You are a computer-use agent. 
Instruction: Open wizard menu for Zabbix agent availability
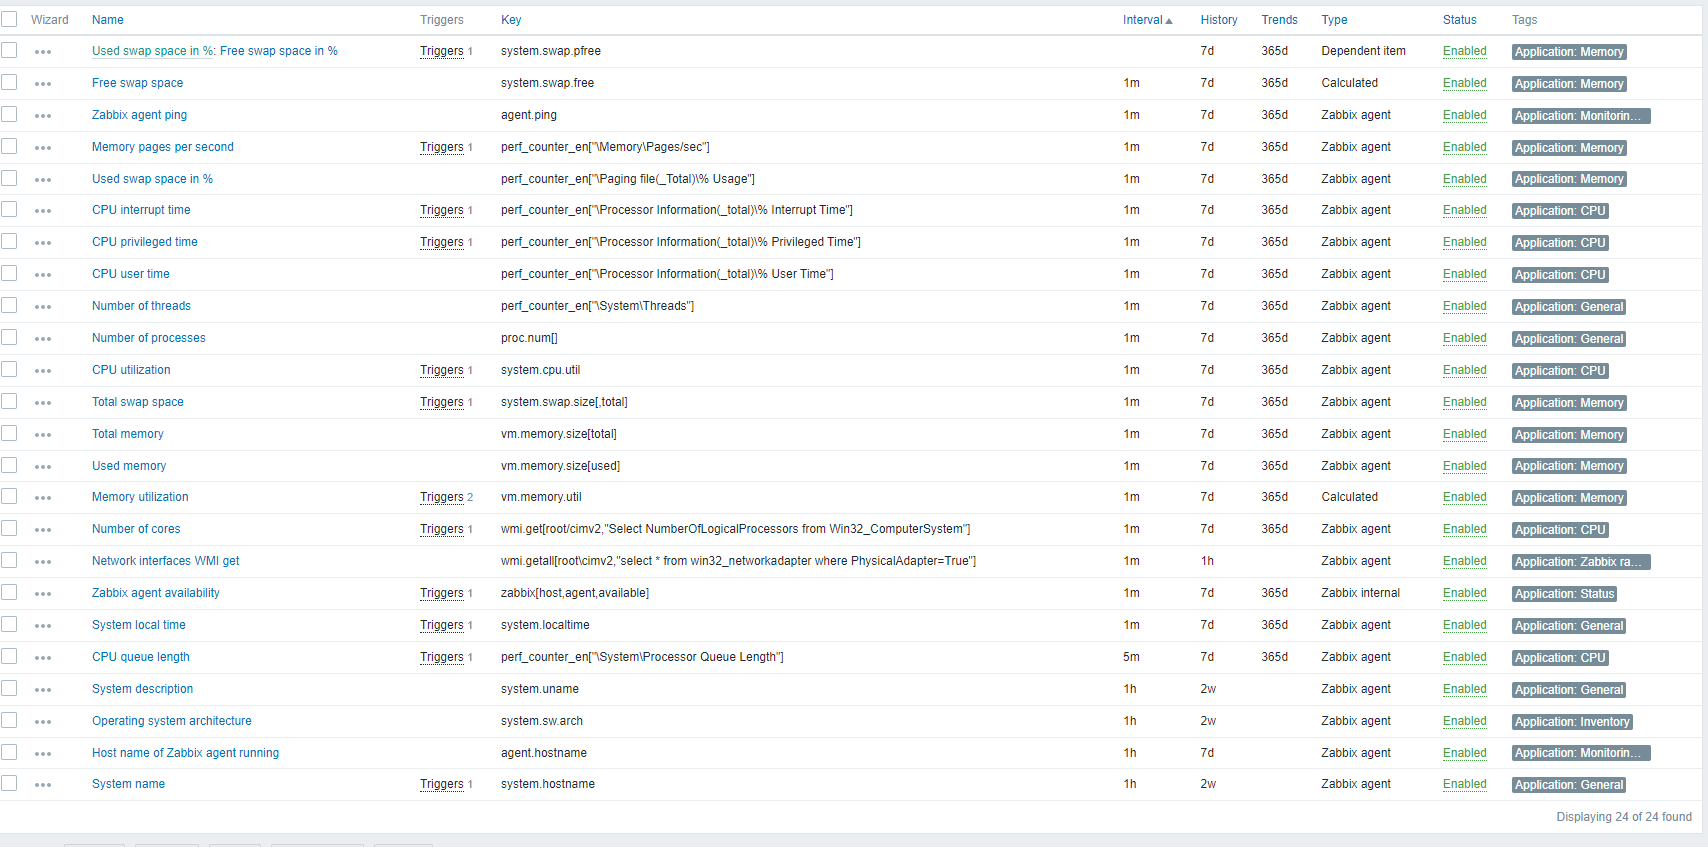[43, 594]
